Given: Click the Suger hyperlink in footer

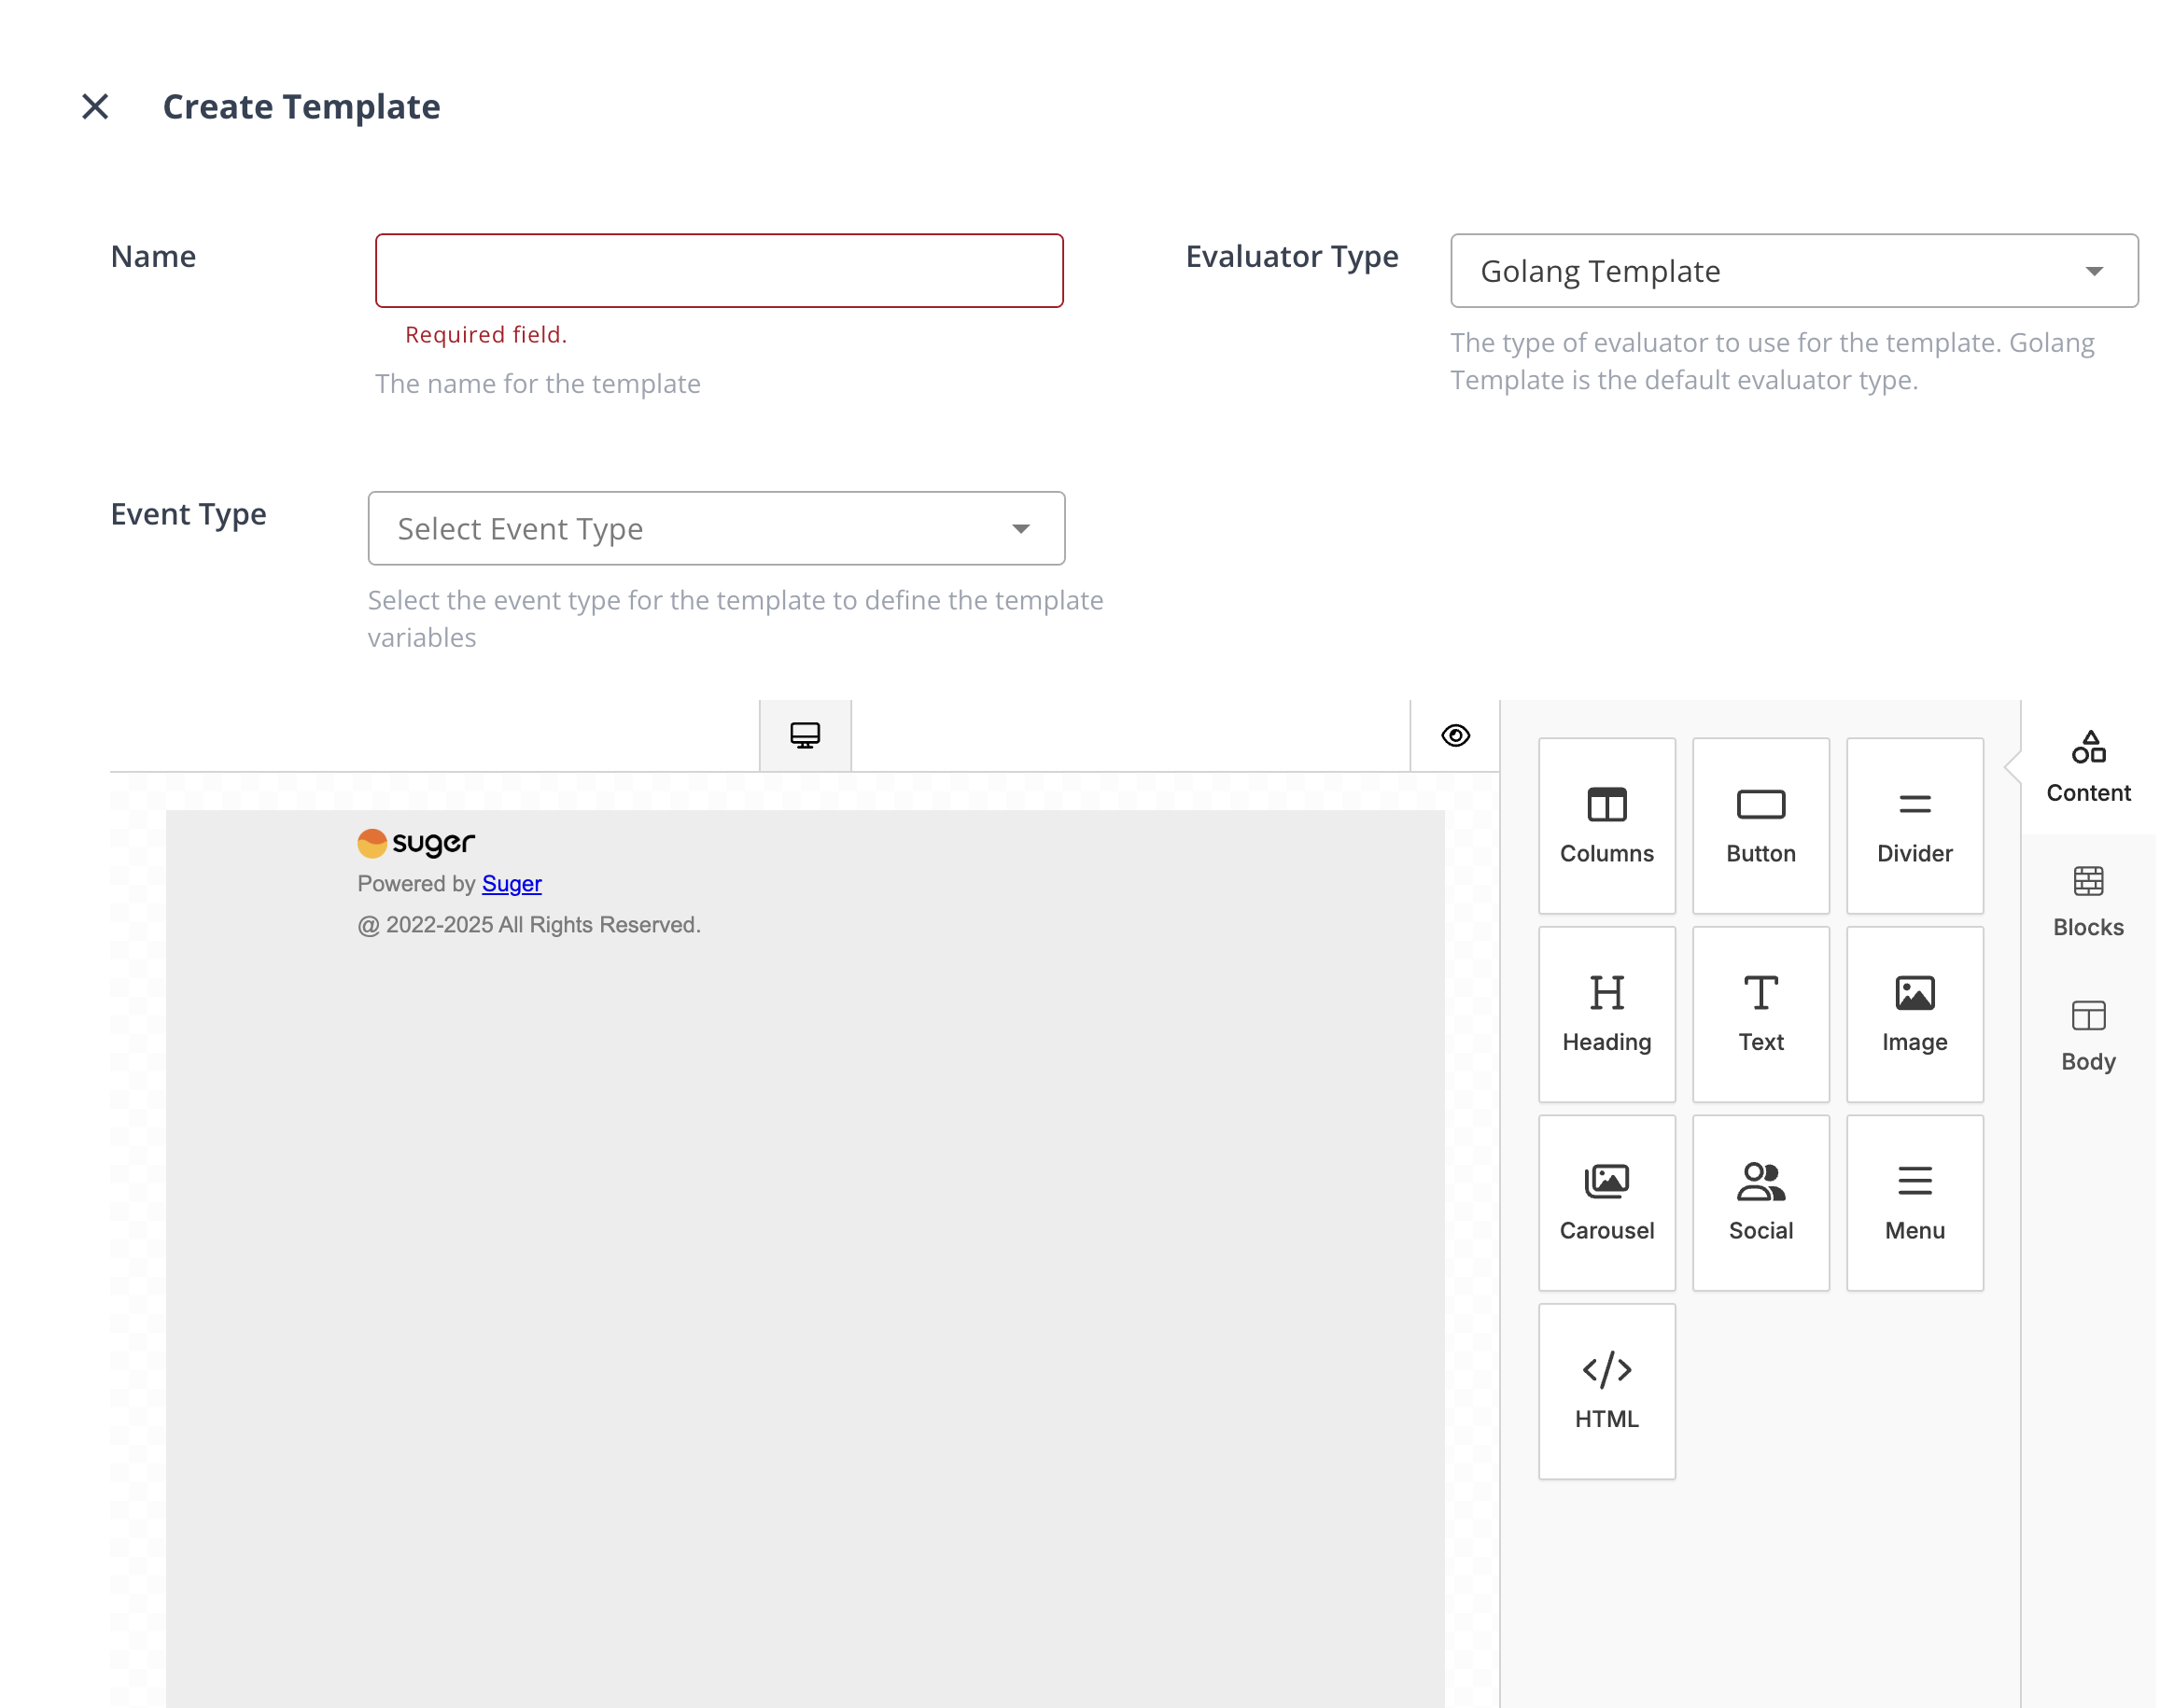Looking at the screenshot, I should tap(511, 884).
